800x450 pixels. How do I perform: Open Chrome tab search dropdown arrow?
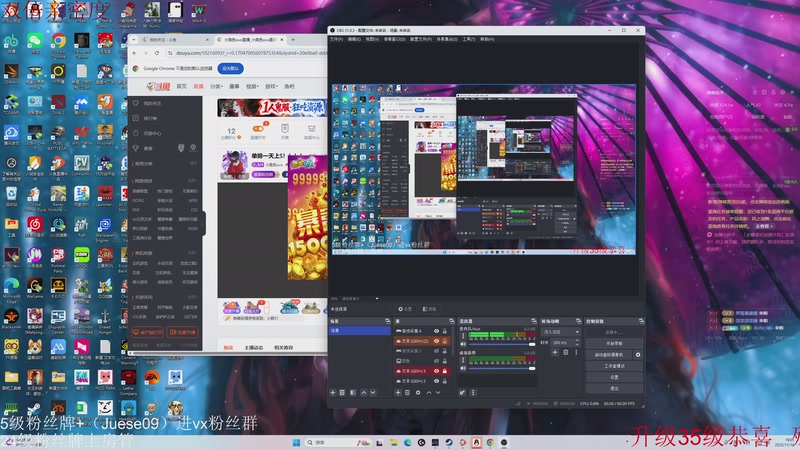tap(134, 39)
